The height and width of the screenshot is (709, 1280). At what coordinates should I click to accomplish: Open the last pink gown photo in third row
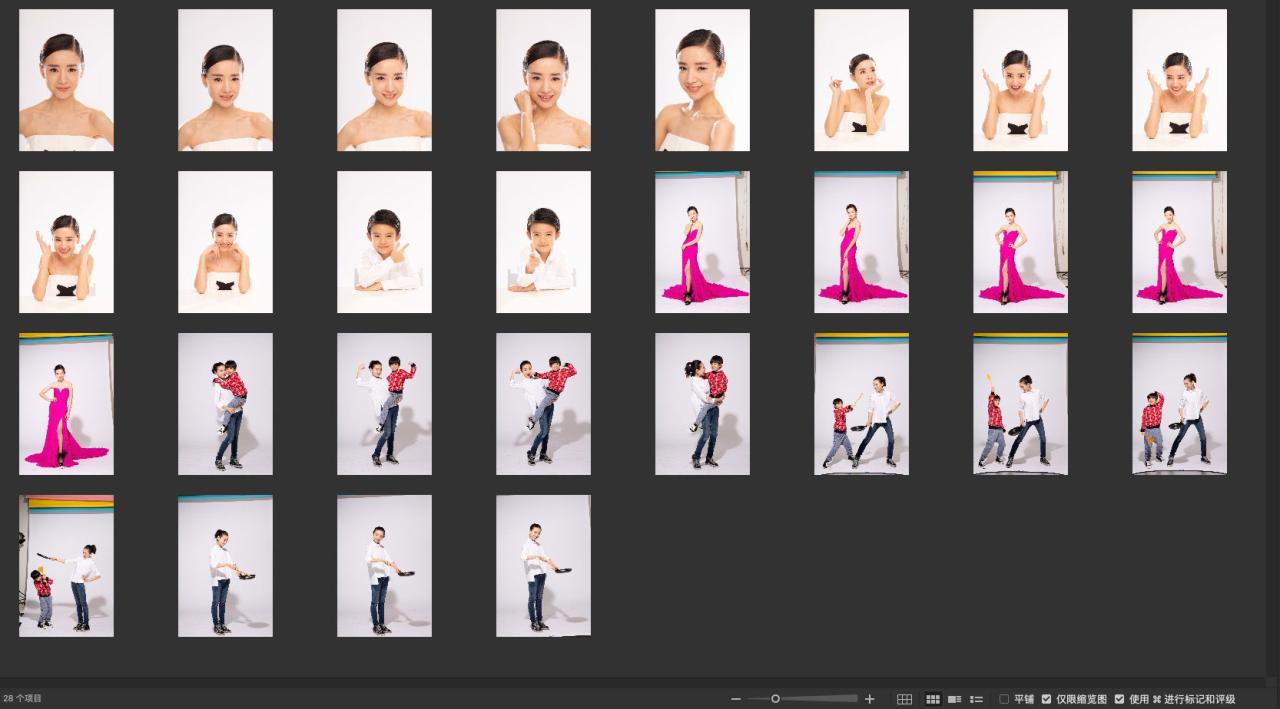pos(66,404)
